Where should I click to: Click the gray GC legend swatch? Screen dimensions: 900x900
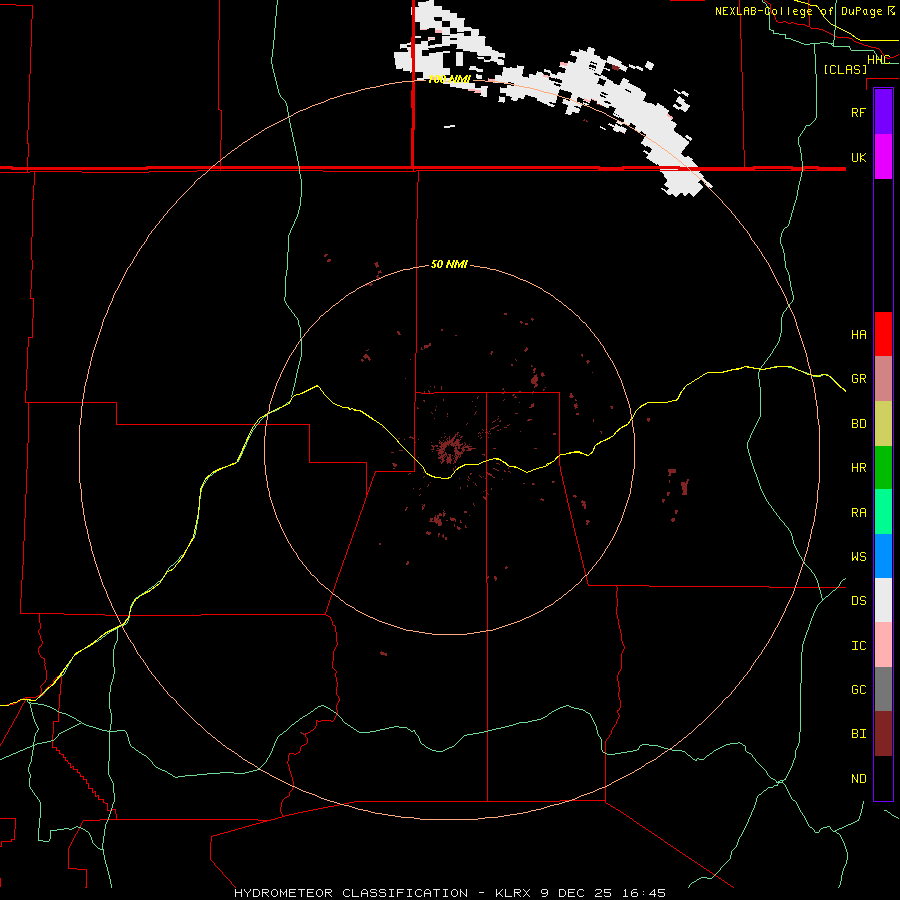pyautogui.click(x=883, y=689)
